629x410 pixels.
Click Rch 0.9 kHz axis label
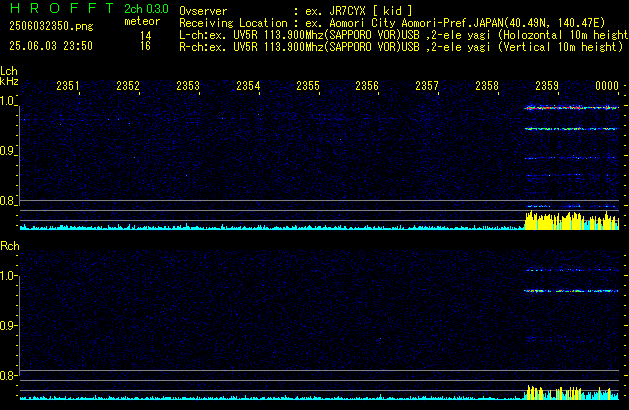tap(7, 325)
